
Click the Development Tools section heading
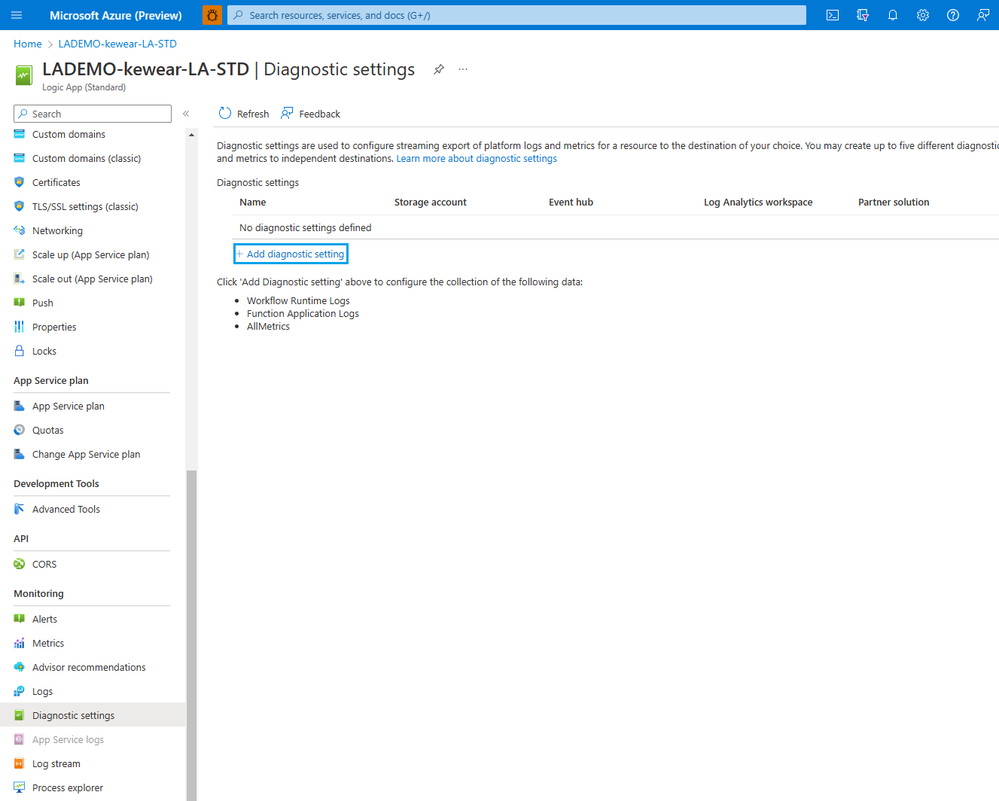(x=56, y=484)
